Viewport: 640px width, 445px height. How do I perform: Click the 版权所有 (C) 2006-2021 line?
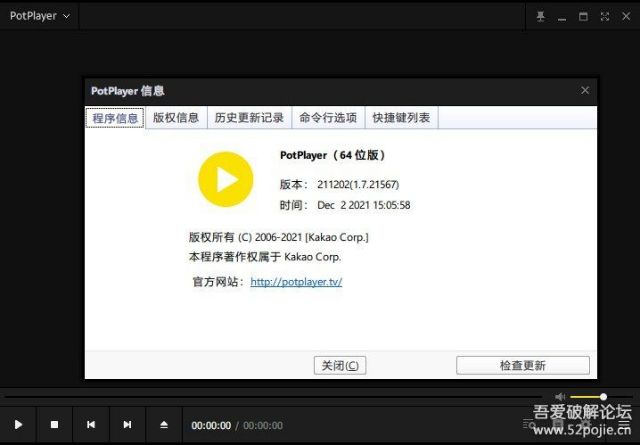pyautogui.click(x=278, y=237)
